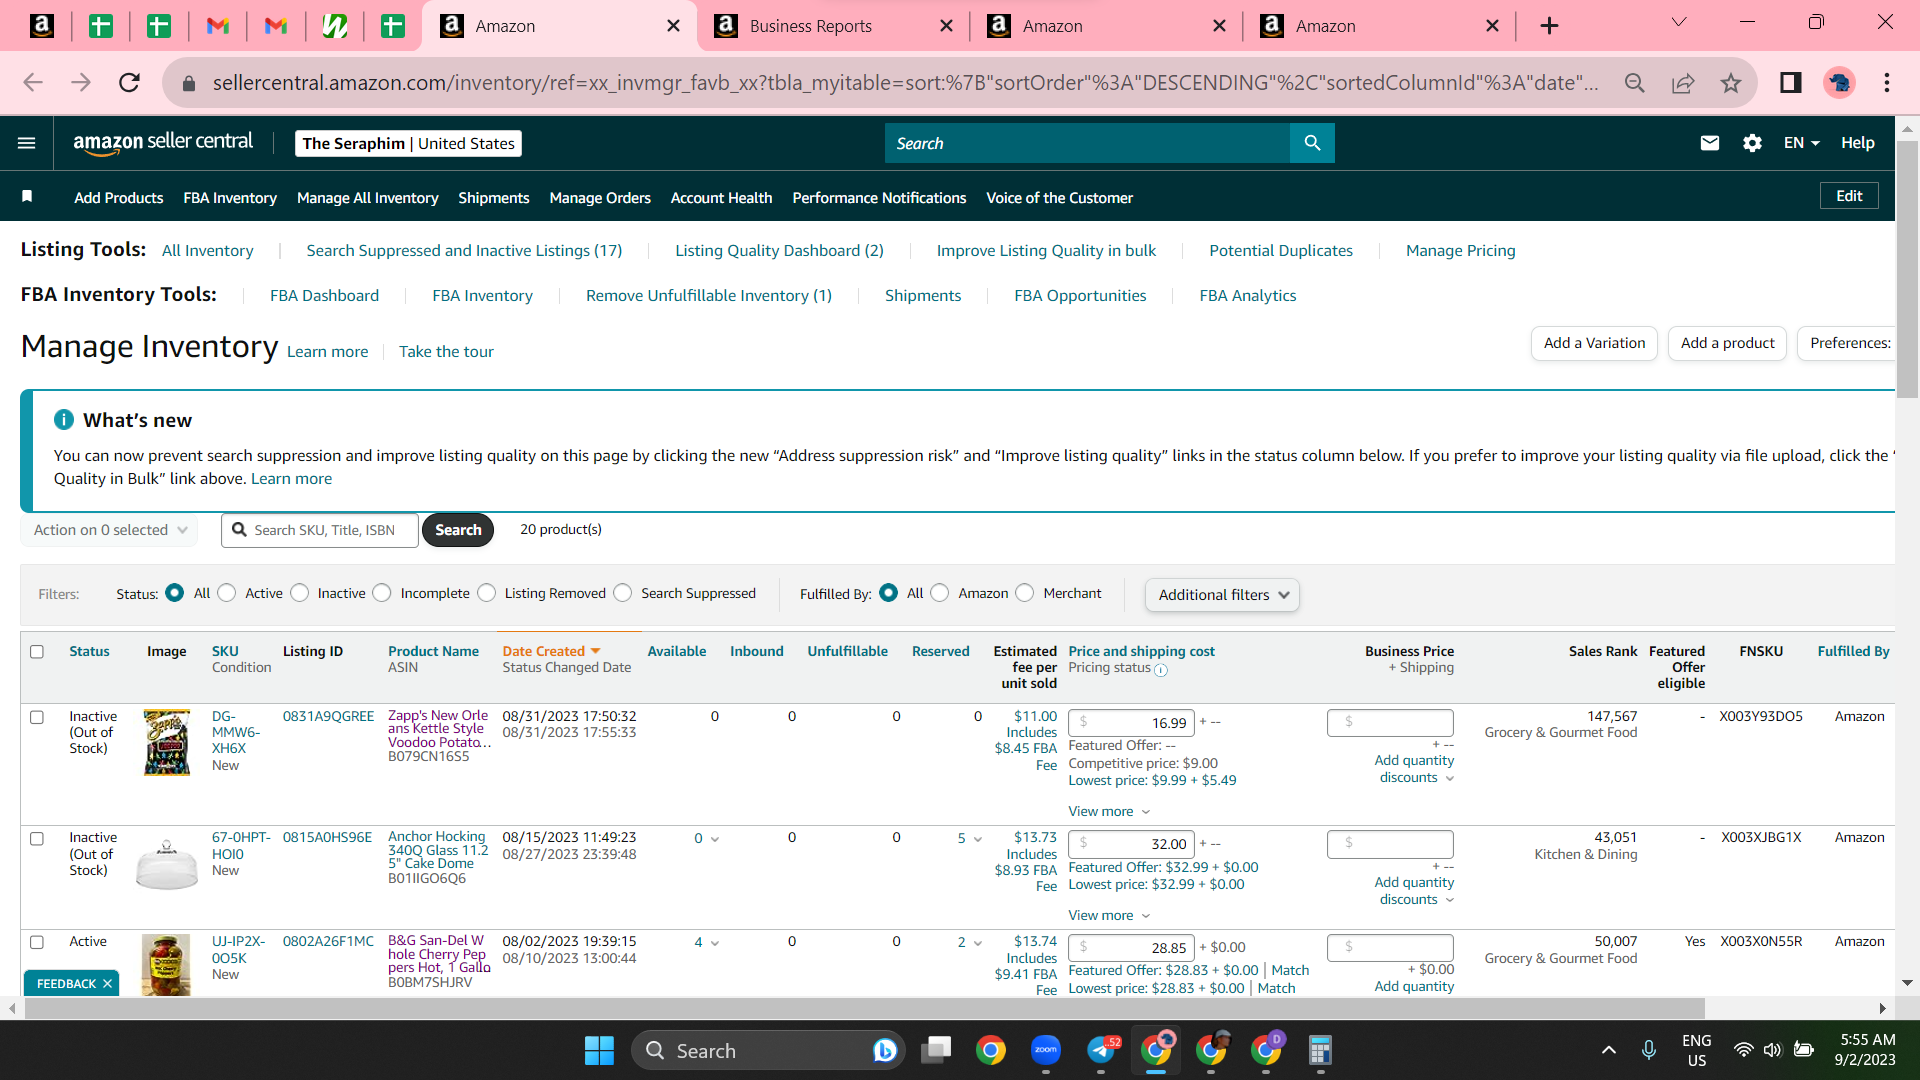
Task: Open the tab search chevron in the tab strip
Action: (1679, 23)
